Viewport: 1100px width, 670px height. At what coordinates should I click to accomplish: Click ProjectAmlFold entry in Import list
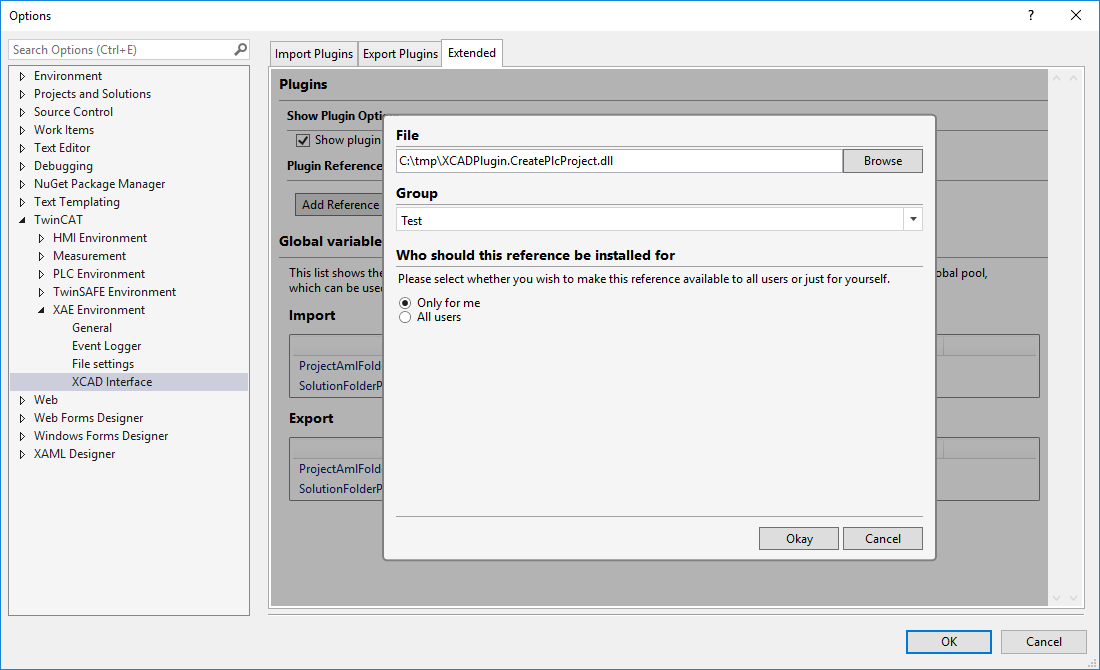[x=340, y=366]
